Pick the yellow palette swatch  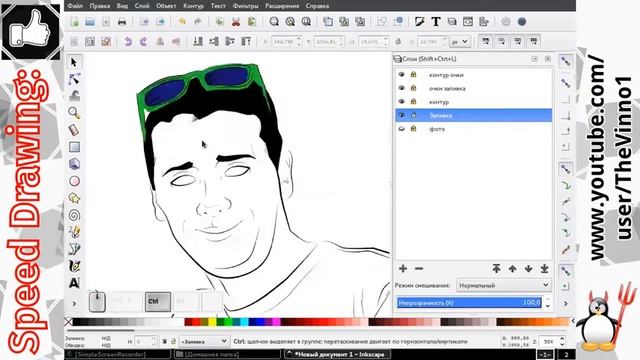212,322
